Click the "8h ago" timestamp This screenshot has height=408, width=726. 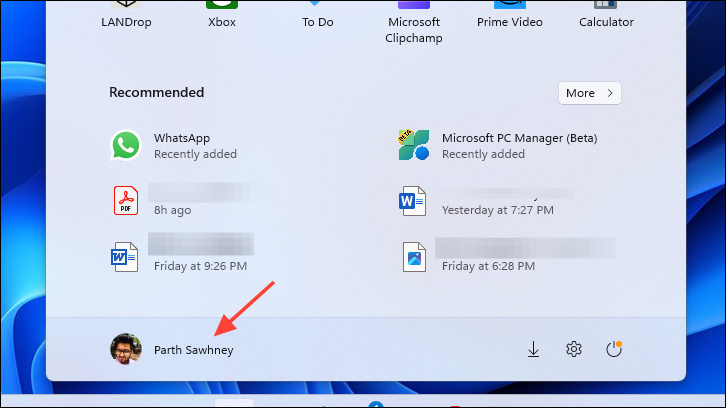pos(172,210)
